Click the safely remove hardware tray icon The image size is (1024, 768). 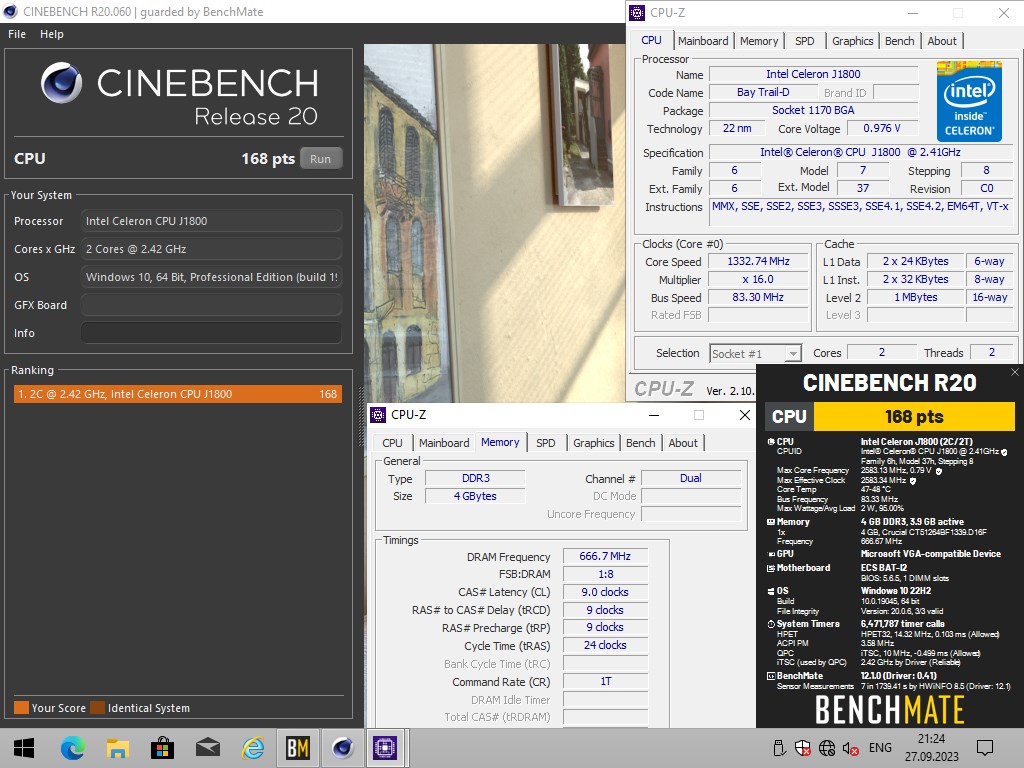pos(778,748)
